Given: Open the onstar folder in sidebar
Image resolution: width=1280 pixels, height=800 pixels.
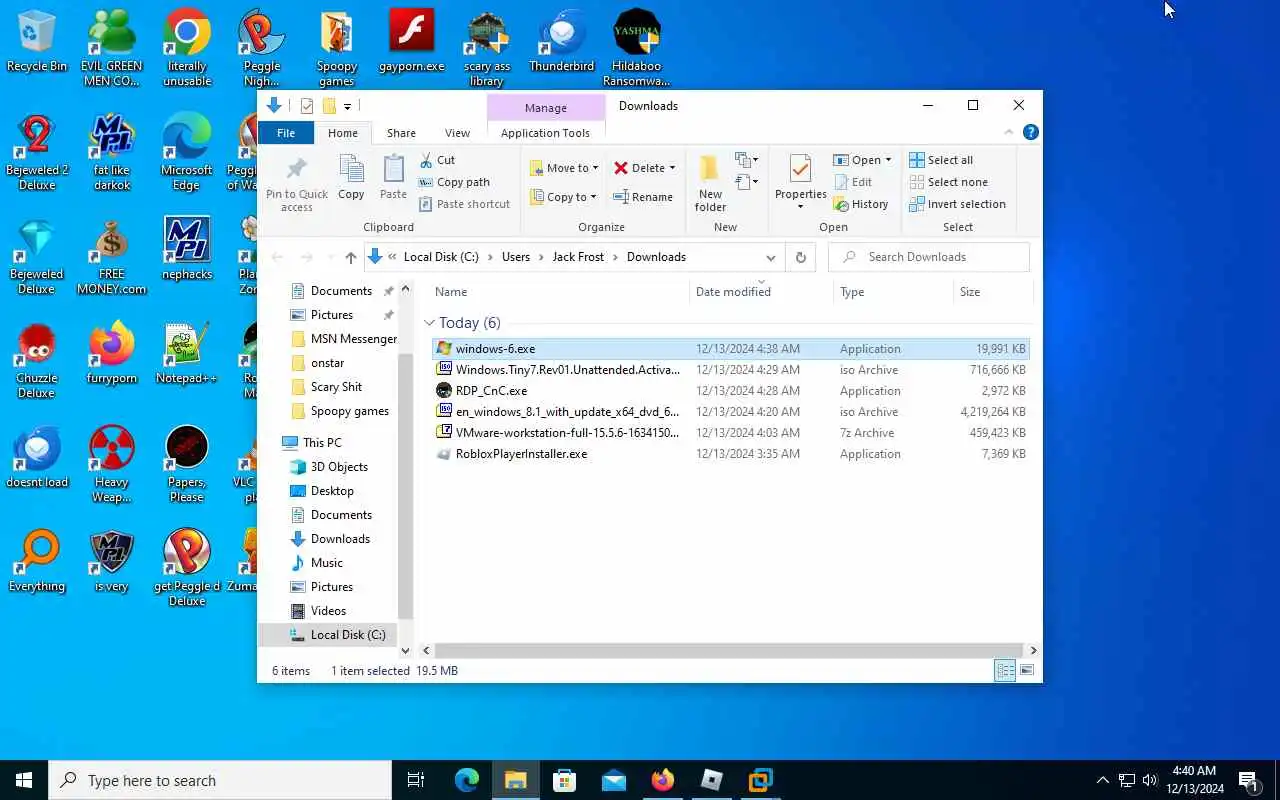Looking at the screenshot, I should [317, 363].
